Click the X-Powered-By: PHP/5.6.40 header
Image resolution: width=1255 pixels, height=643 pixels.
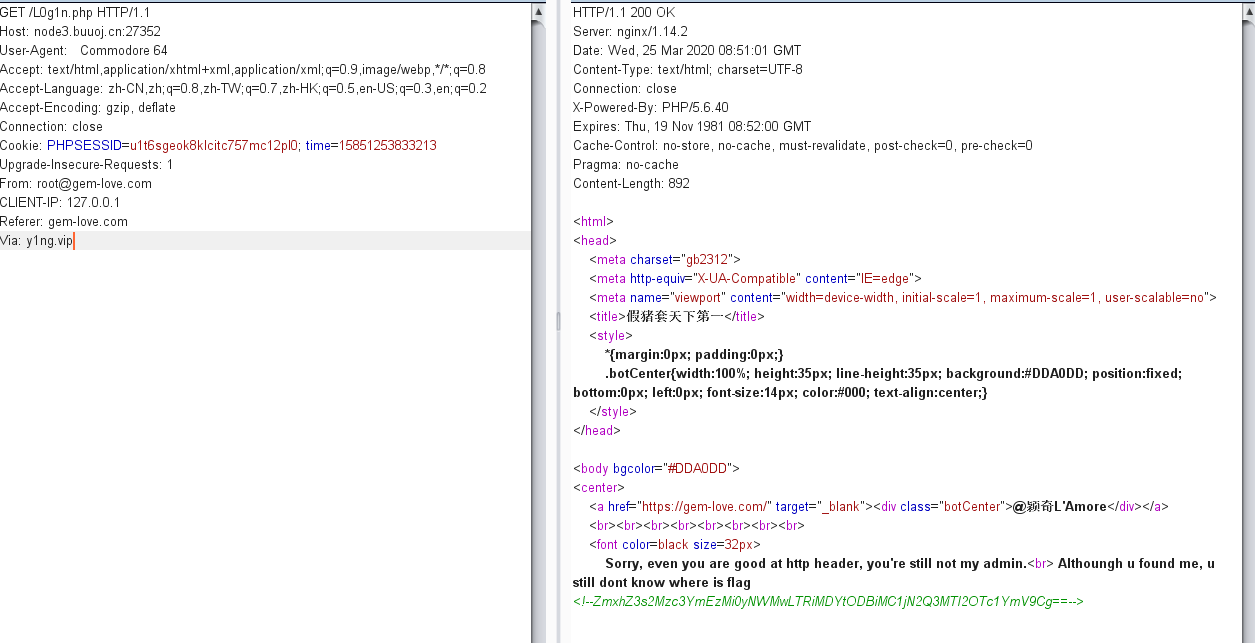(x=651, y=108)
